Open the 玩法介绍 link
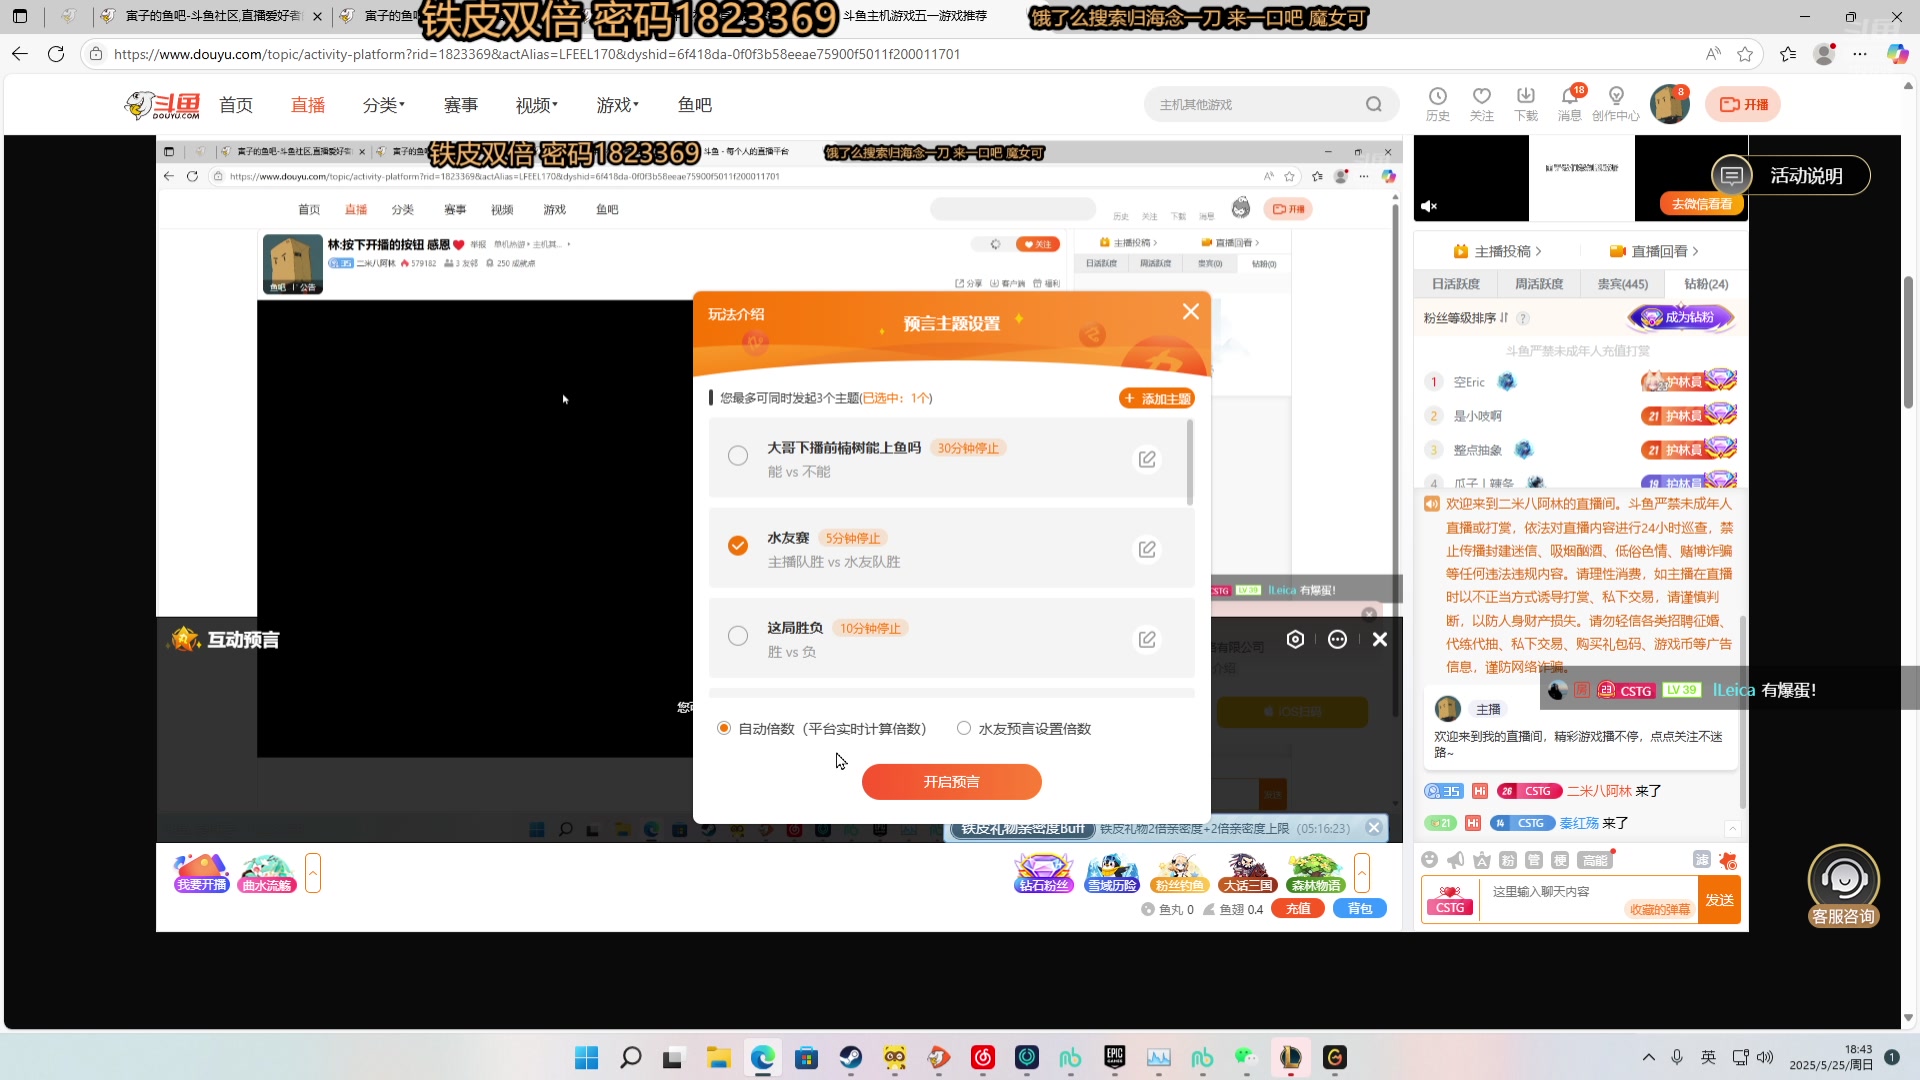 736,314
